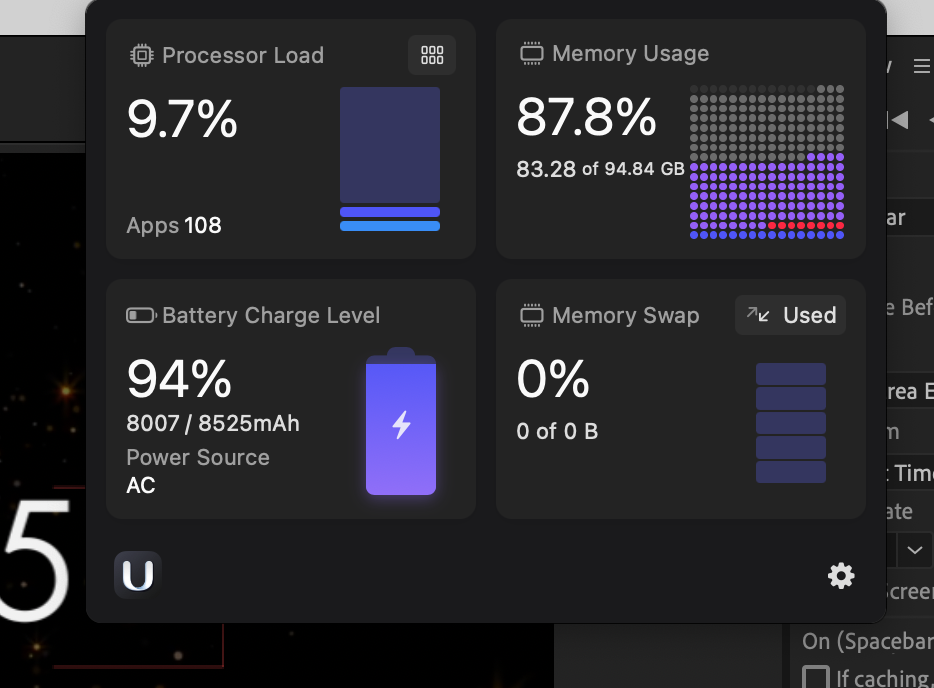The height and width of the screenshot is (688, 934).
Task: Open the dropdown chevron in right panel
Action: point(915,549)
